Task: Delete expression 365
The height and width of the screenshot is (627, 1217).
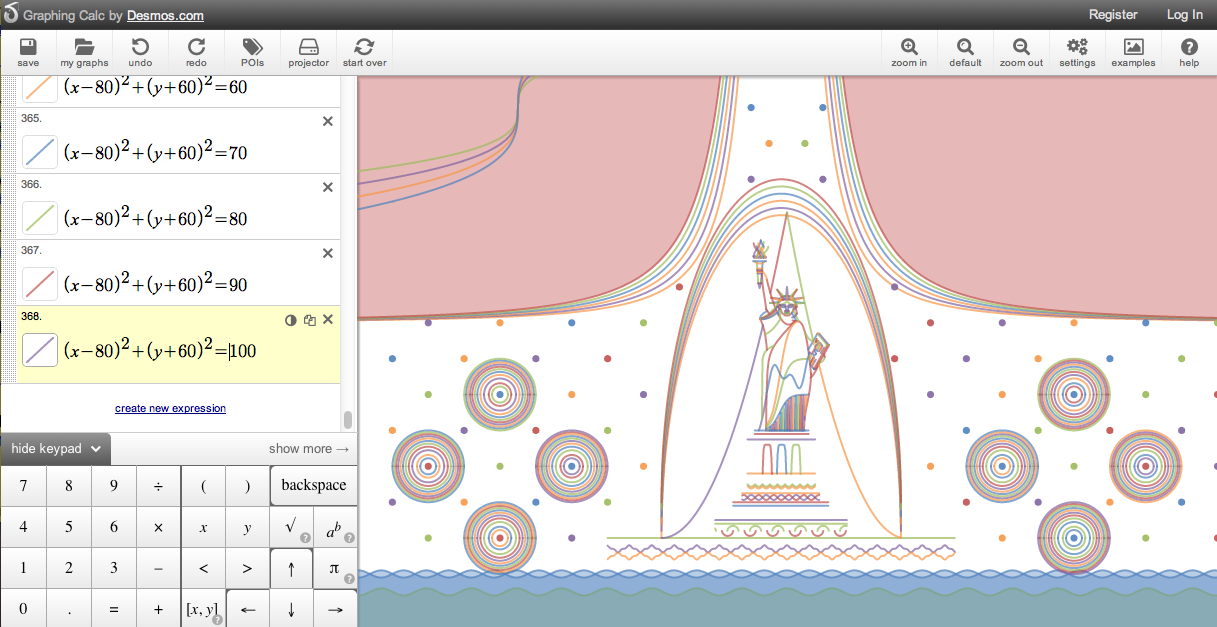Action: pyautogui.click(x=328, y=121)
